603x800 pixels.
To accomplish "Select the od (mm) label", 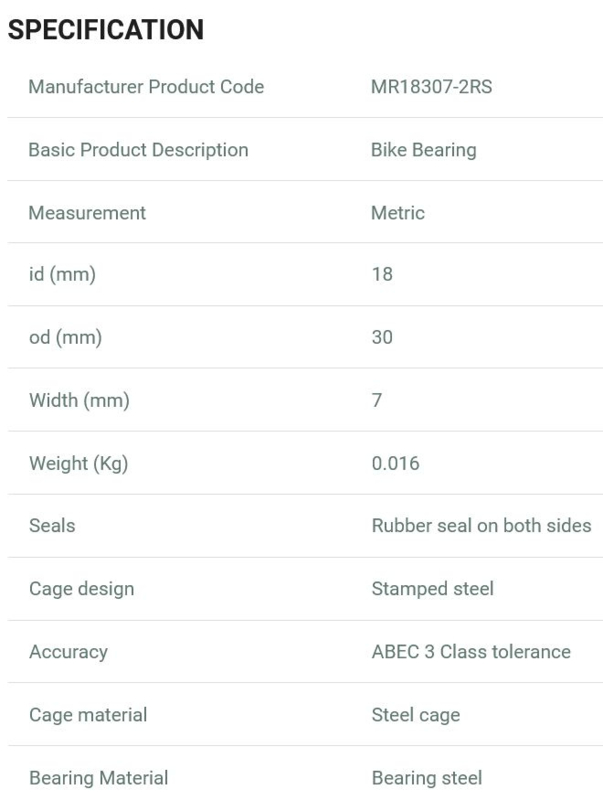I will (65, 338).
